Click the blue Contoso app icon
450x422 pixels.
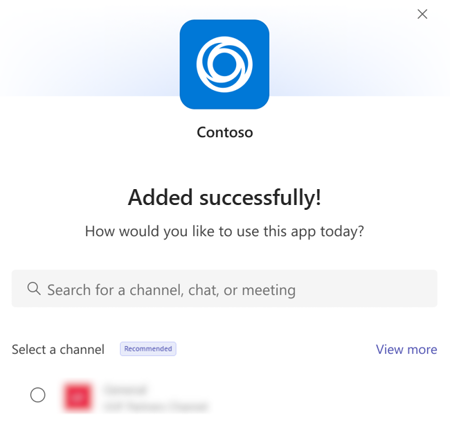tap(224, 64)
